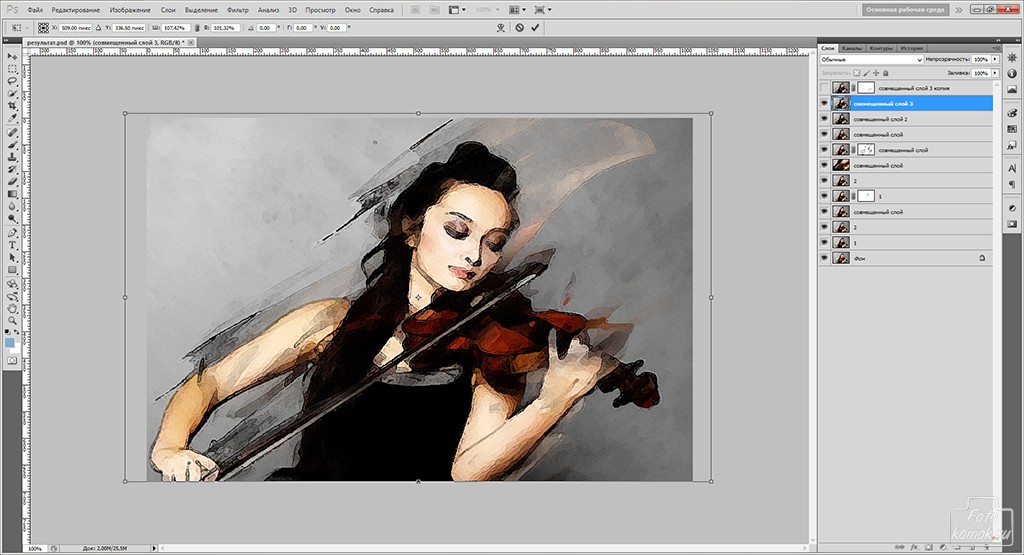Select the Crop tool
Image resolution: width=1024 pixels, height=555 pixels.
pos(12,106)
